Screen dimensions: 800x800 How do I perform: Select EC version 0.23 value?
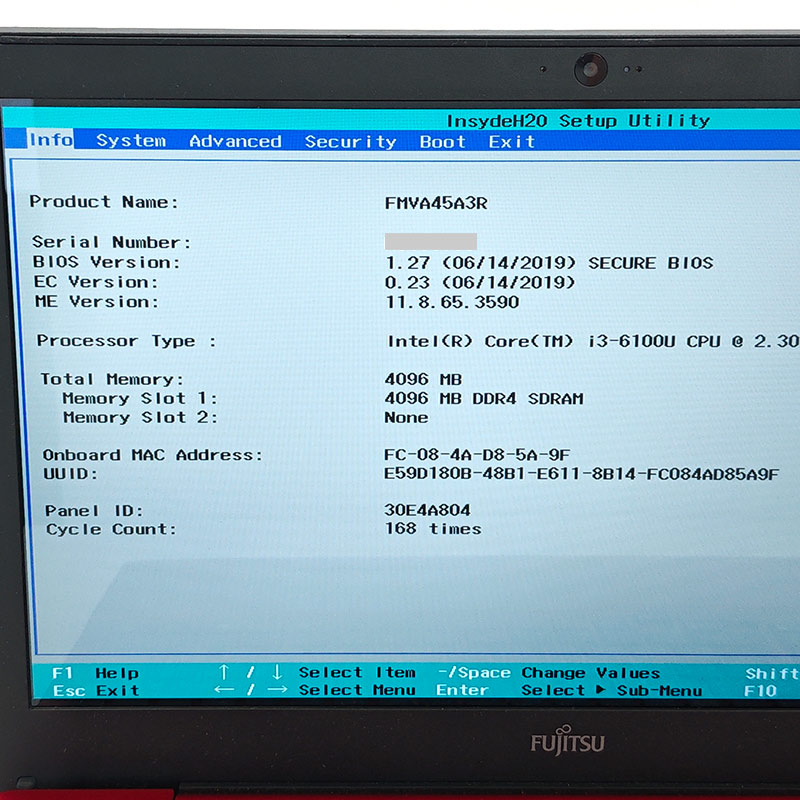[480, 282]
